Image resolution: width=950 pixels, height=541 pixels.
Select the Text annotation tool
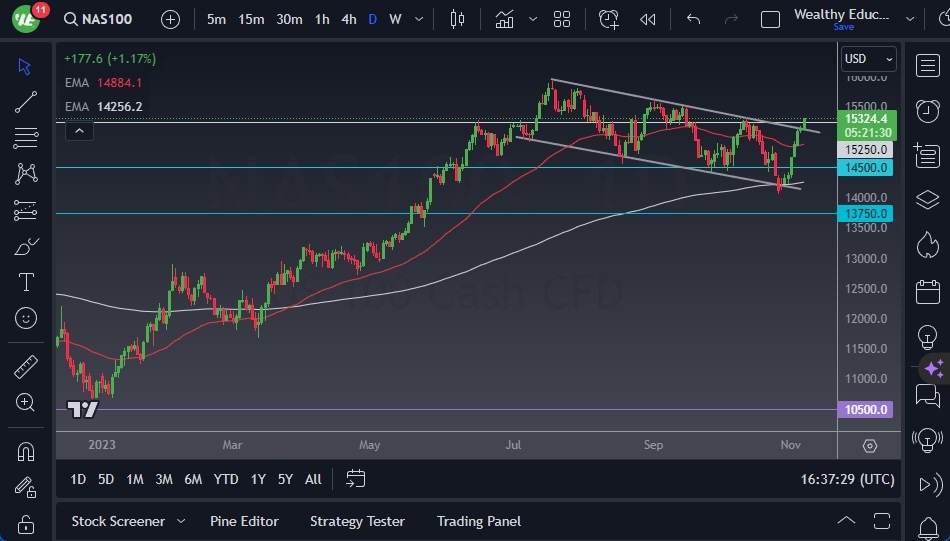point(27,282)
